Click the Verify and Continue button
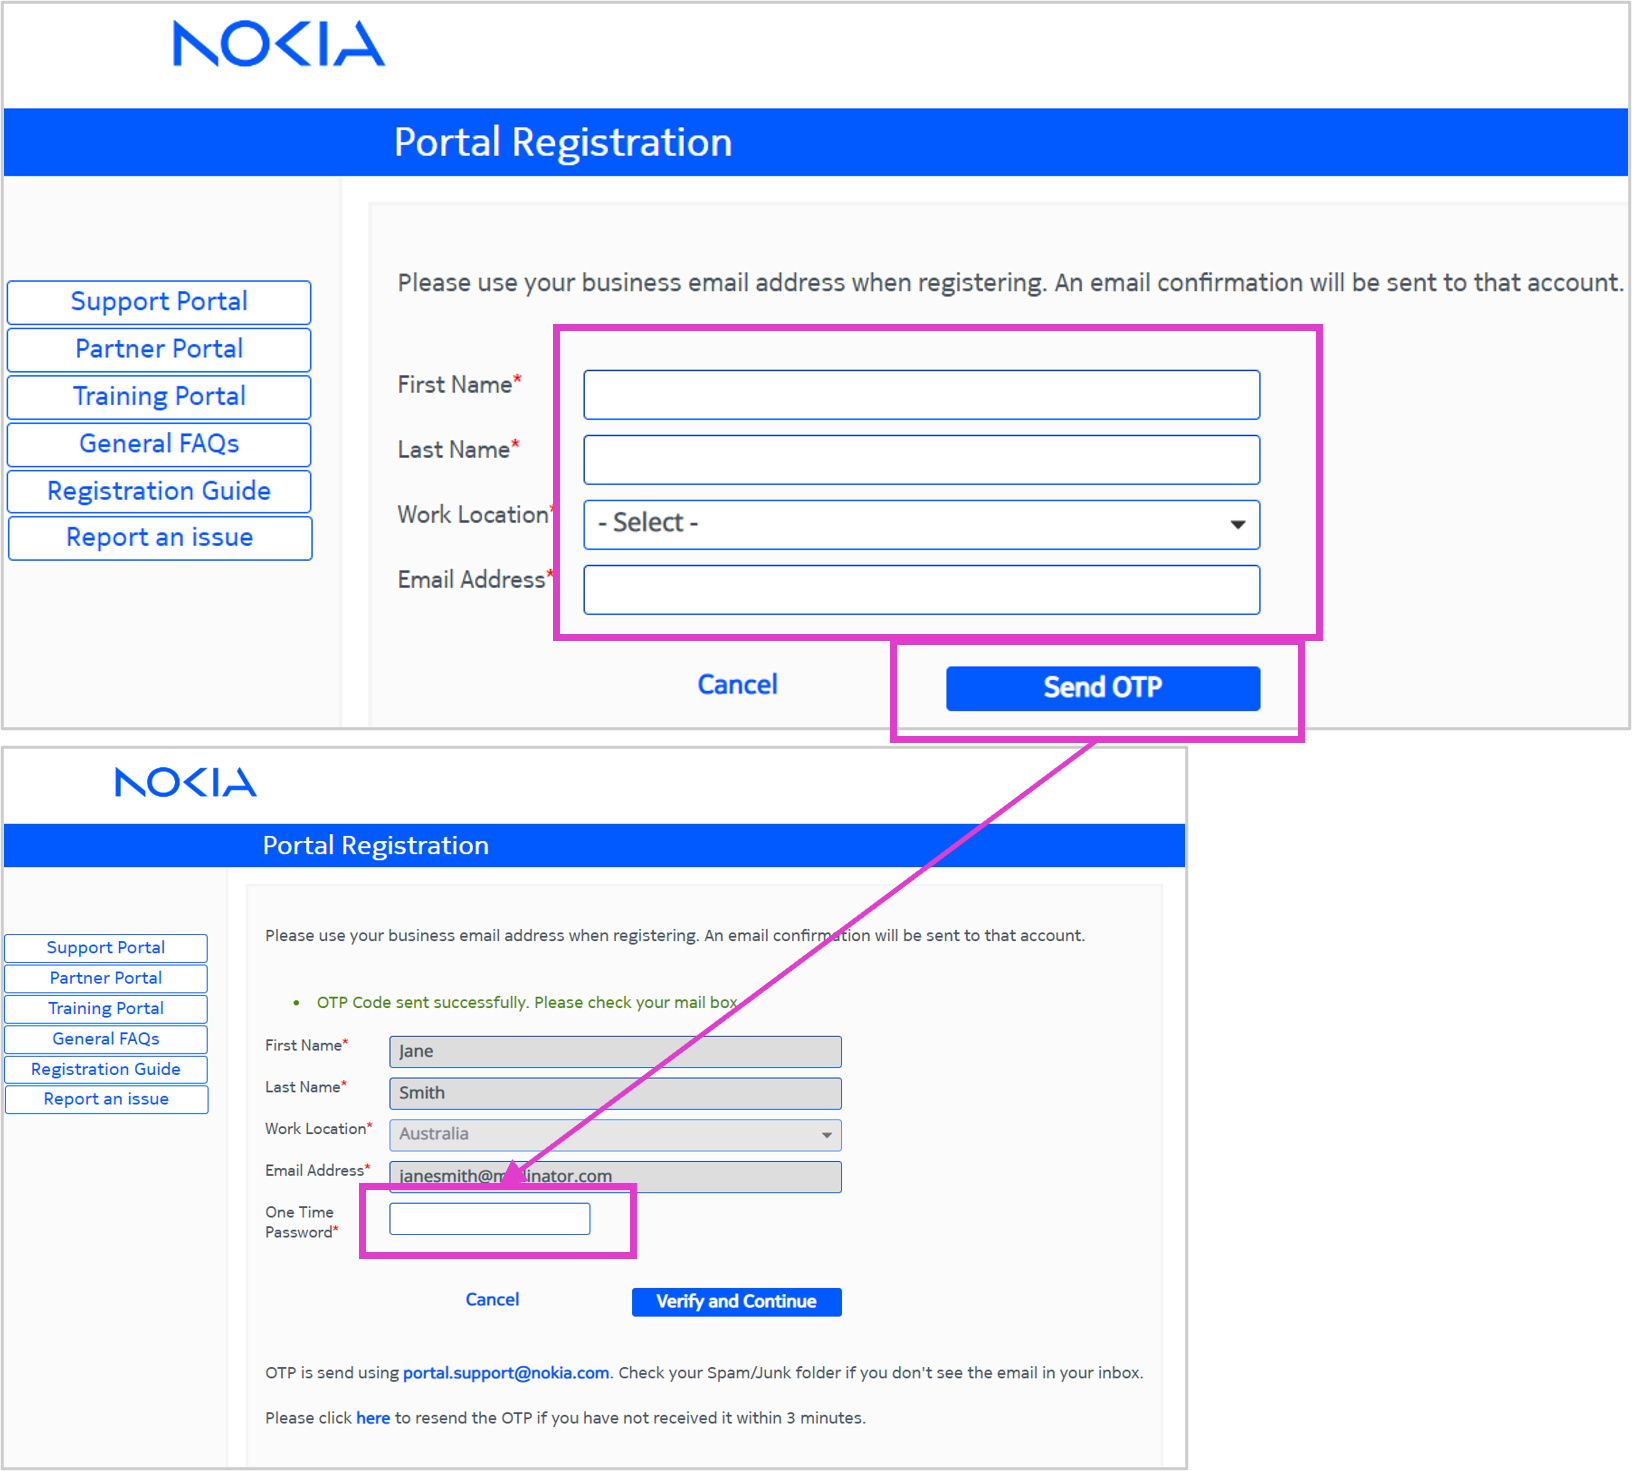Viewport: 1632px width, 1471px height. tap(736, 1301)
